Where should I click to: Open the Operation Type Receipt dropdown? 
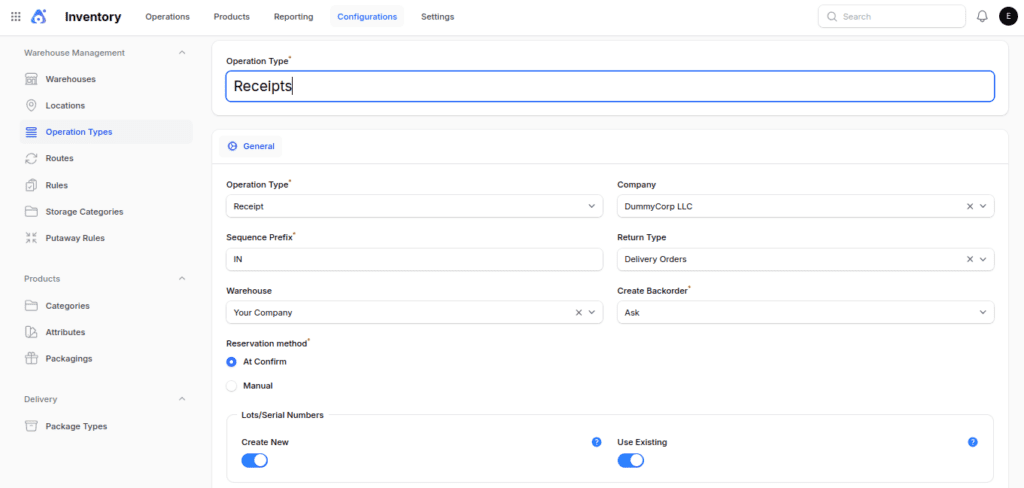(x=415, y=206)
